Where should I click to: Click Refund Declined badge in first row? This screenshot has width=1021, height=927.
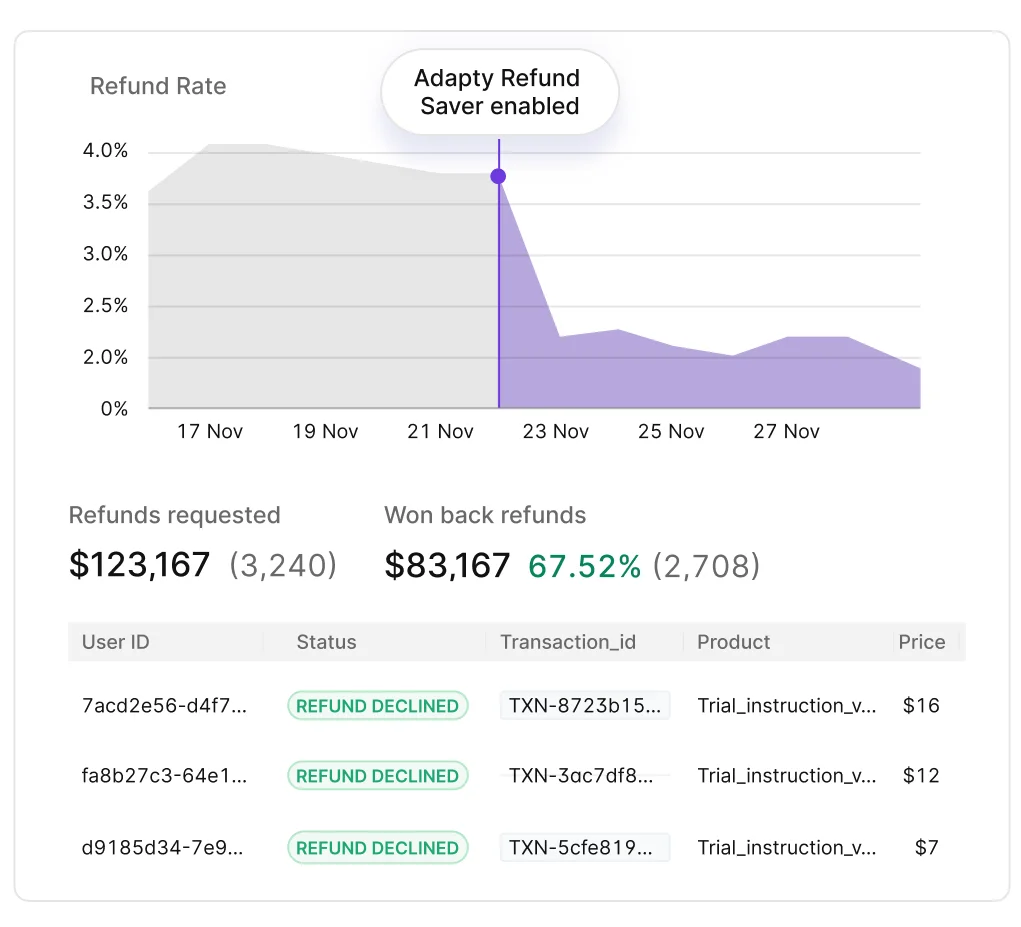pos(377,705)
